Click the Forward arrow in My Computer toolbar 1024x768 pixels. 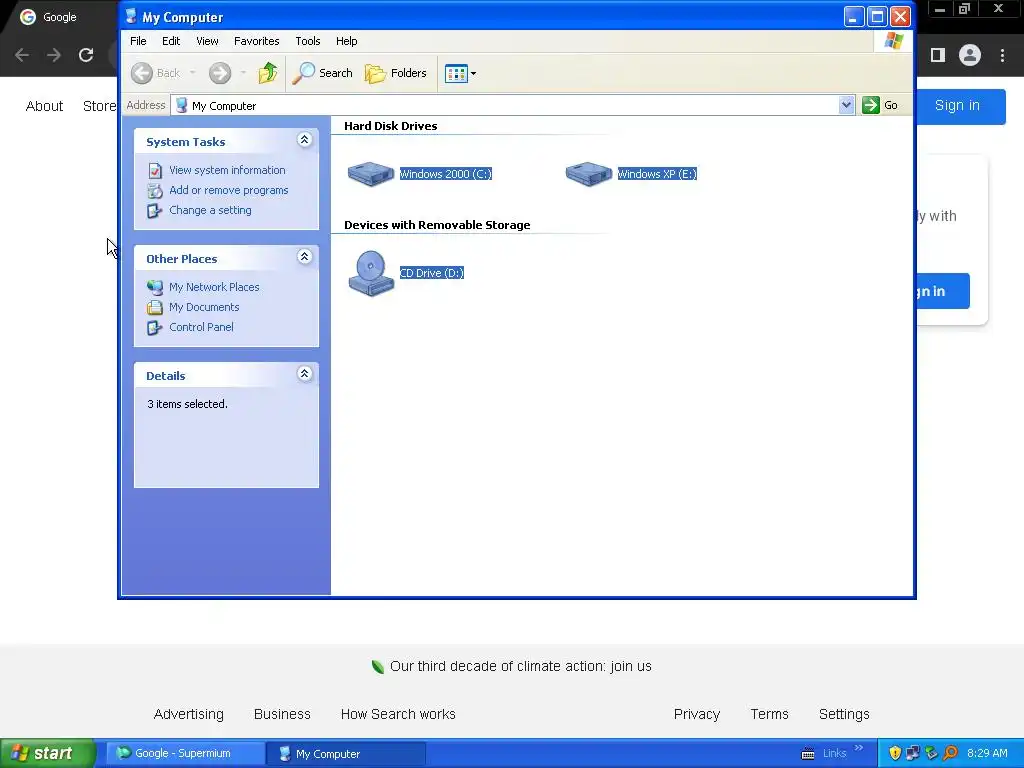pos(220,73)
